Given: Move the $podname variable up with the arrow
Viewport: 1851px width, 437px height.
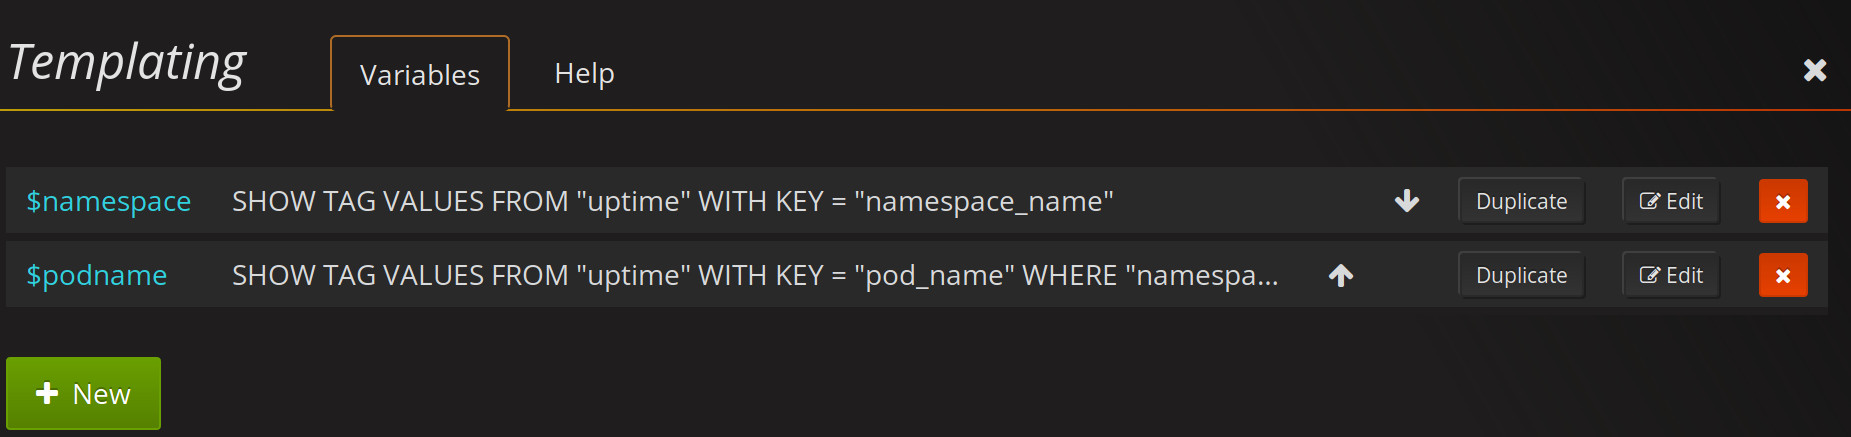Looking at the screenshot, I should click(x=1341, y=275).
